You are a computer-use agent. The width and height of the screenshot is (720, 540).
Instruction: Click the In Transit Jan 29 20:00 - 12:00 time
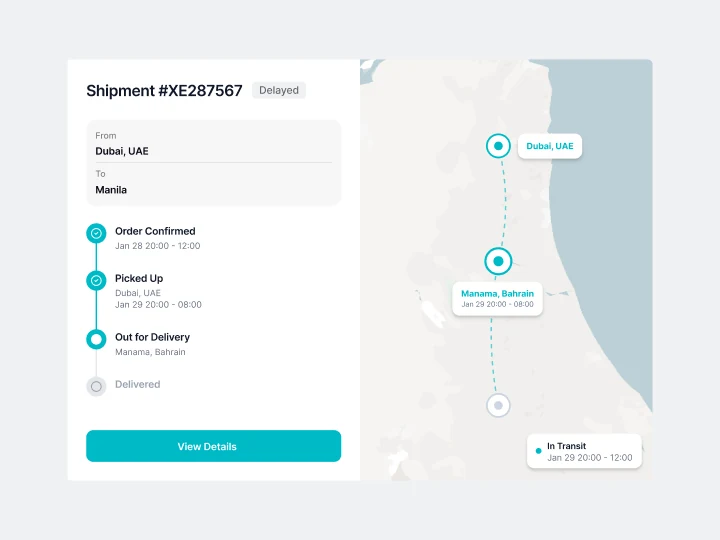590,457
